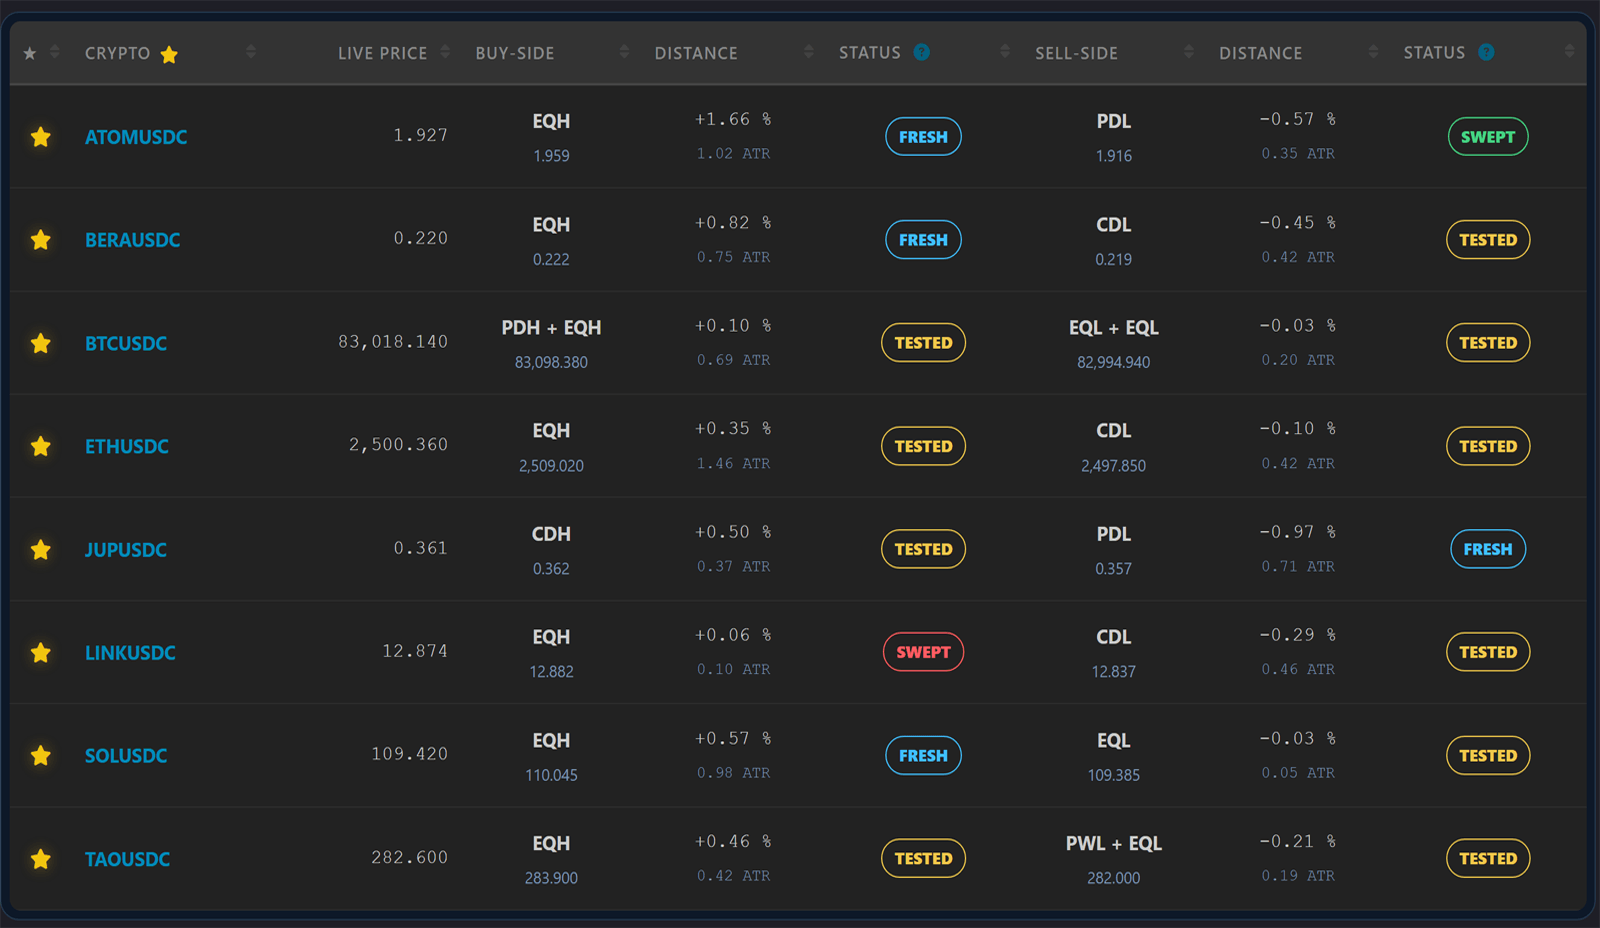Sort by the Crypto column header
This screenshot has height=928, width=1600.
(x=117, y=53)
